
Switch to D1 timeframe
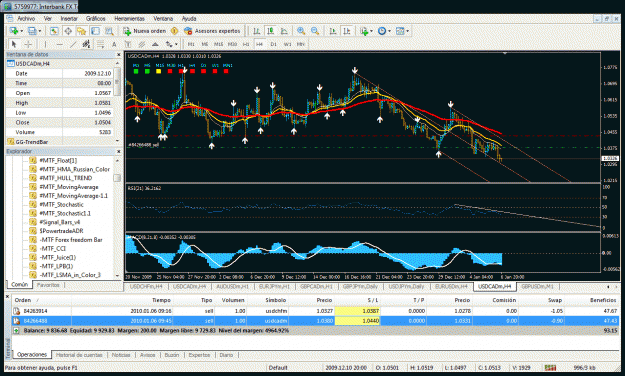click(273, 44)
